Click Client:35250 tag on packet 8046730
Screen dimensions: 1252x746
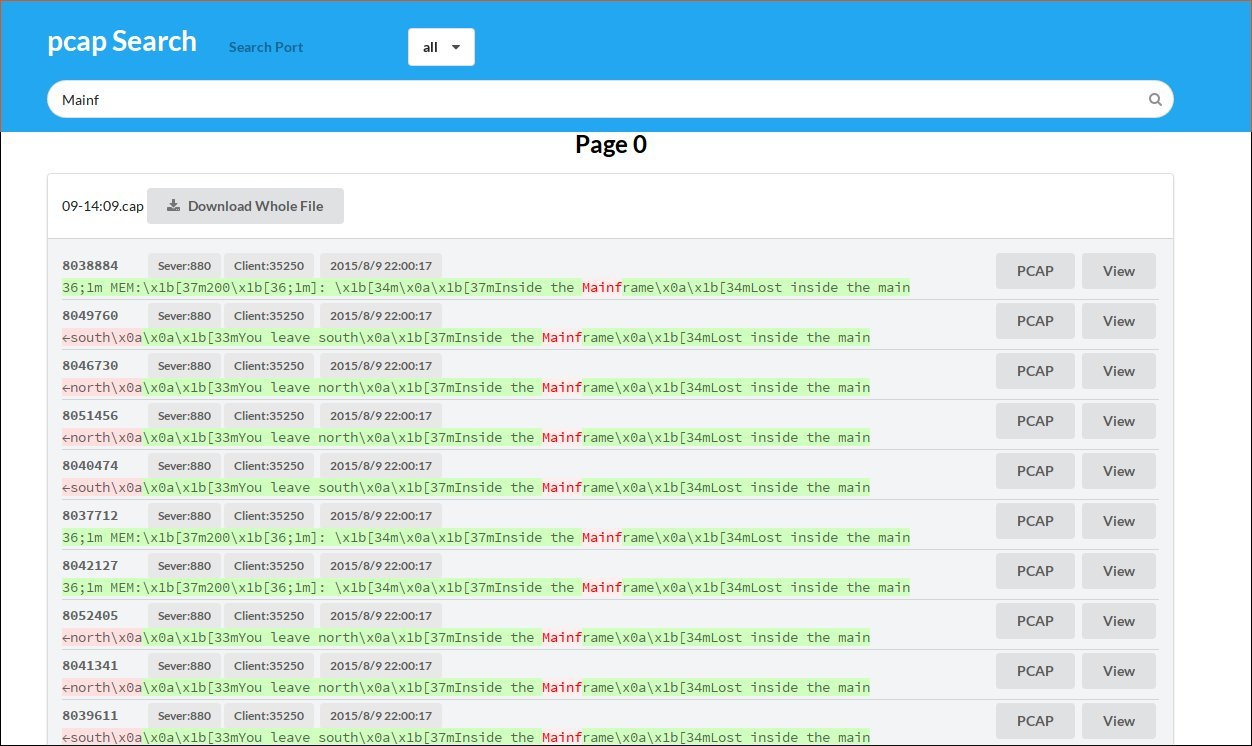(x=269, y=366)
